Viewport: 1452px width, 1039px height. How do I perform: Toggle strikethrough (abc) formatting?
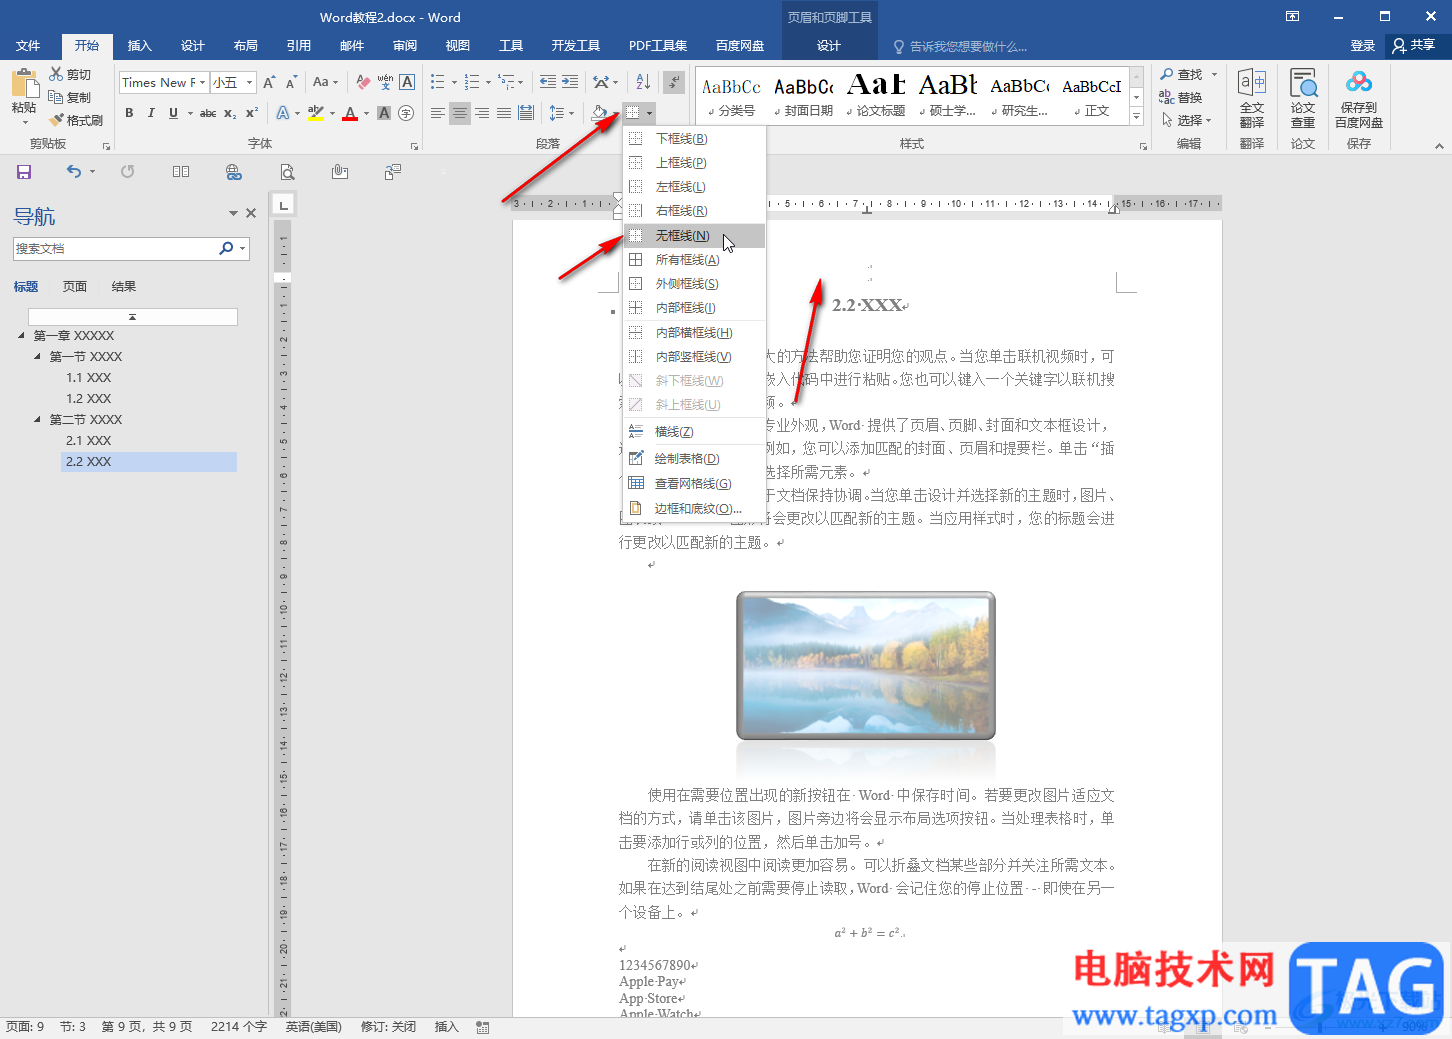208,113
